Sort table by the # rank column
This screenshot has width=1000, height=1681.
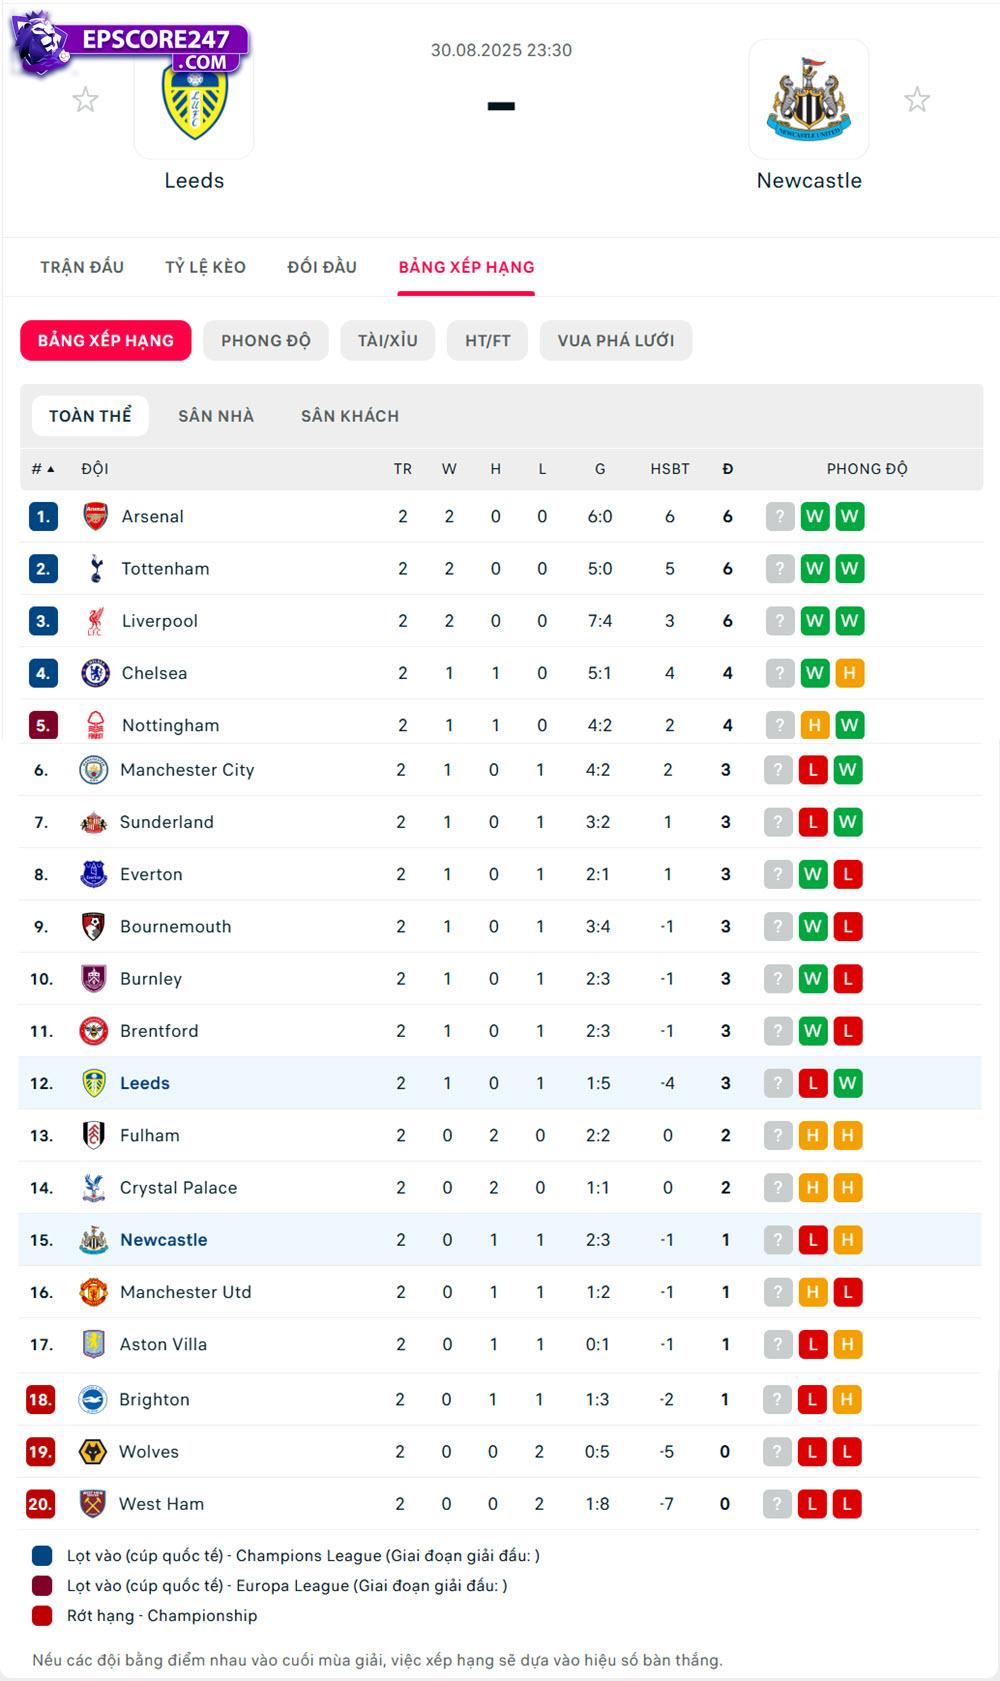[x=42, y=469]
